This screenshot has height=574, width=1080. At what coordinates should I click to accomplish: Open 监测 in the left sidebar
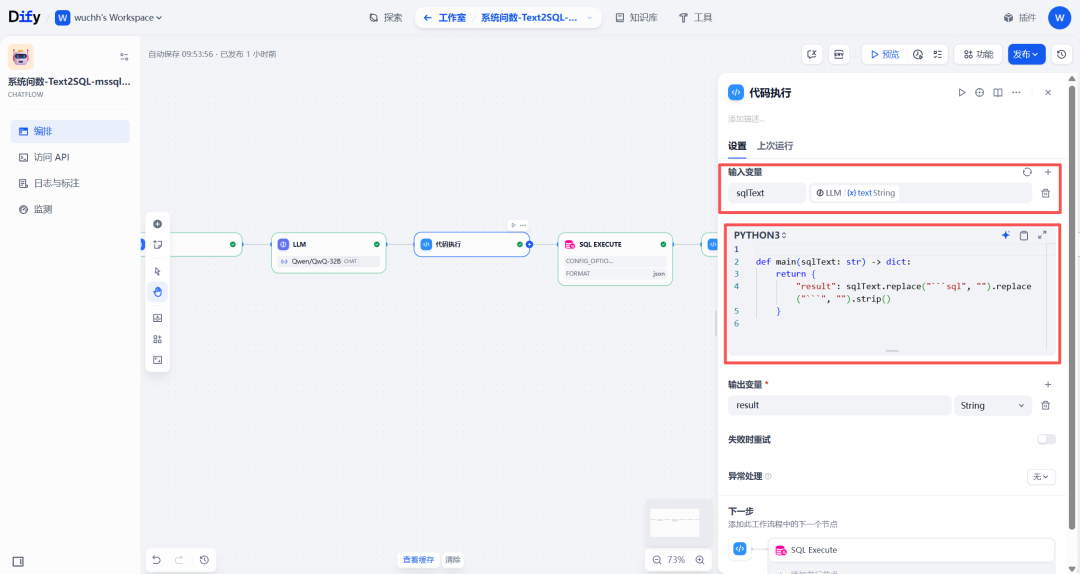[70, 209]
